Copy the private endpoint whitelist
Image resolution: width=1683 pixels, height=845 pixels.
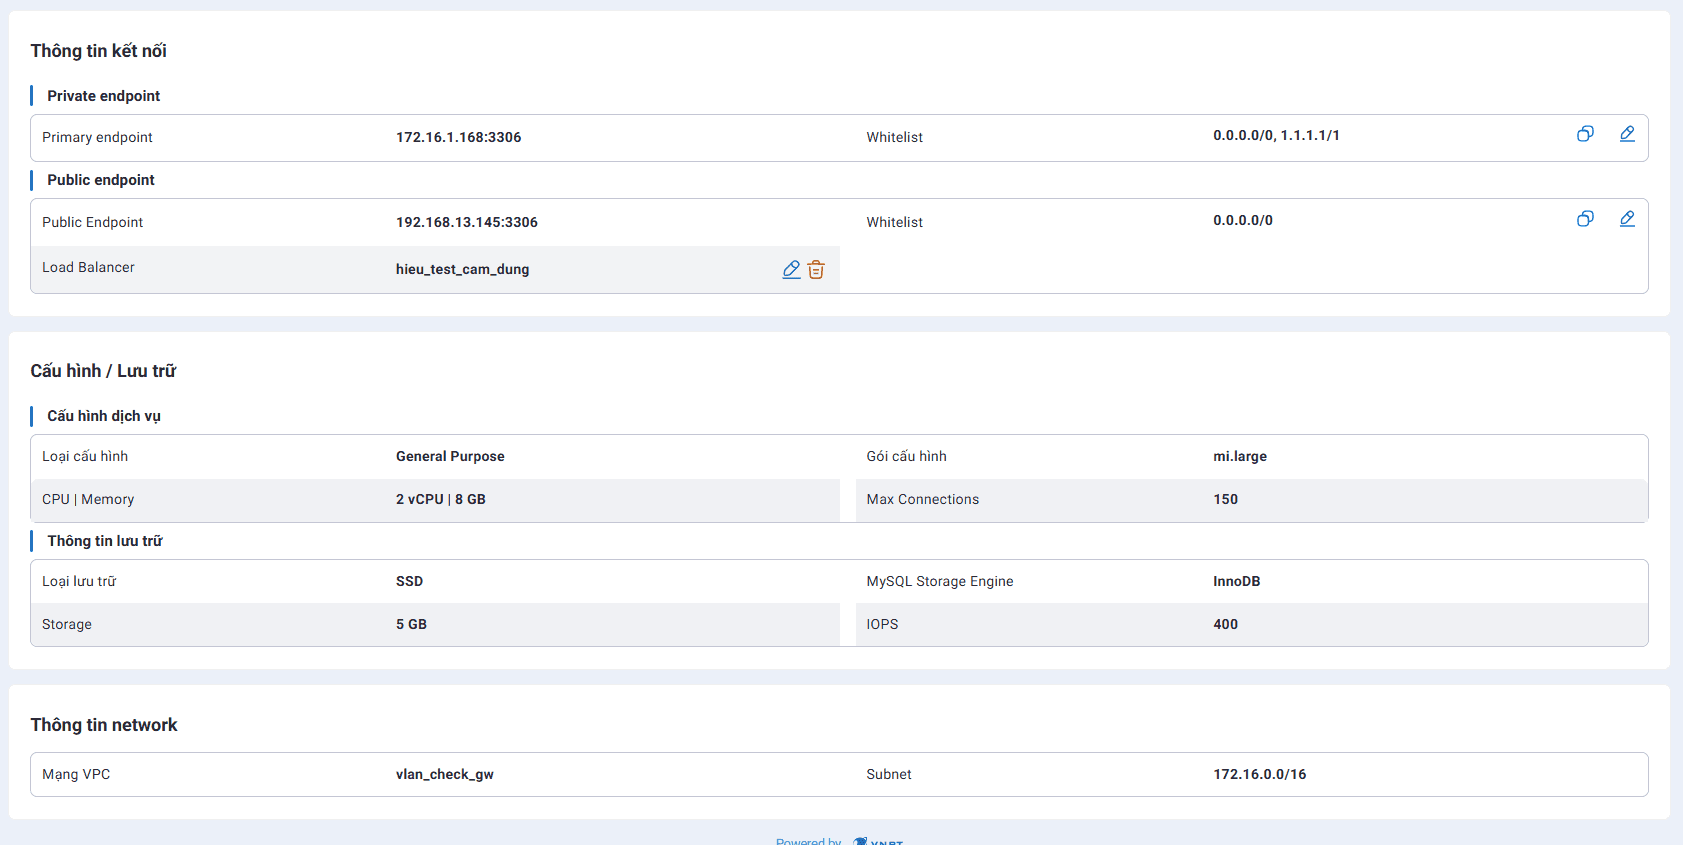pyautogui.click(x=1585, y=134)
